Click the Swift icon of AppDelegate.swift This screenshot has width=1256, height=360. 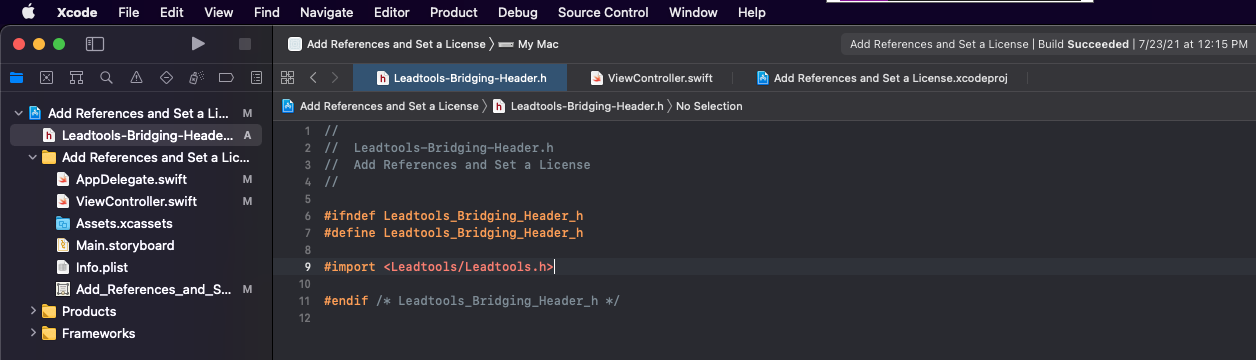[x=63, y=179]
